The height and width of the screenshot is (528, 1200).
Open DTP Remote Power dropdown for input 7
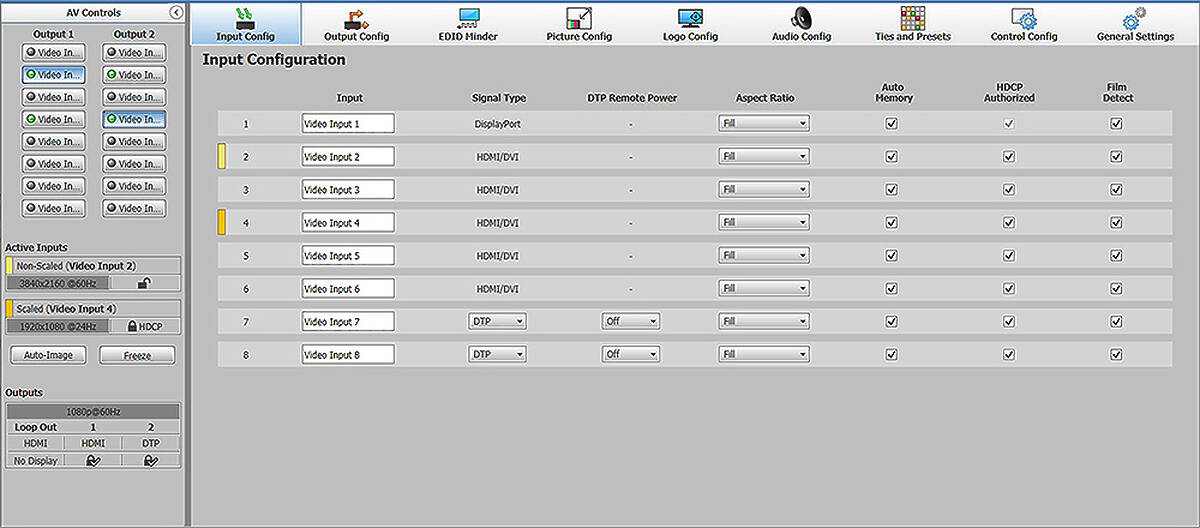(x=631, y=322)
